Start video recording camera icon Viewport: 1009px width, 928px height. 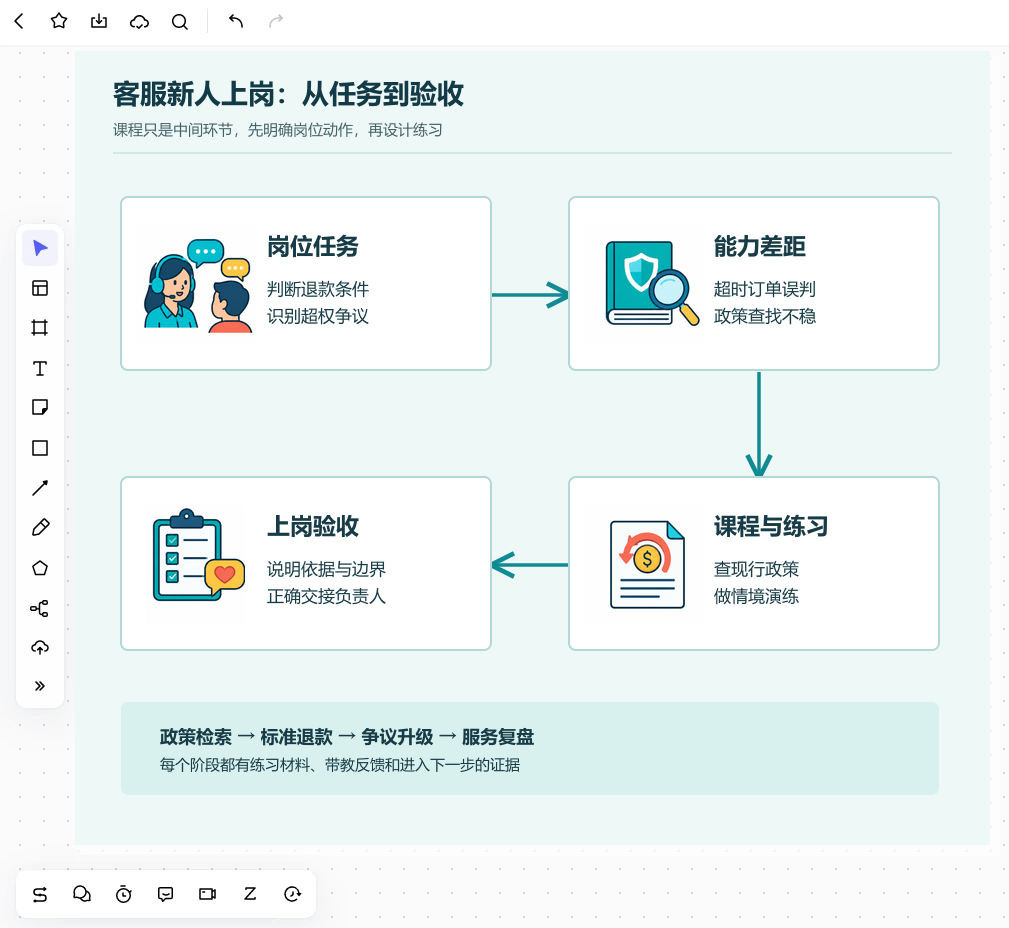pyautogui.click(x=207, y=894)
